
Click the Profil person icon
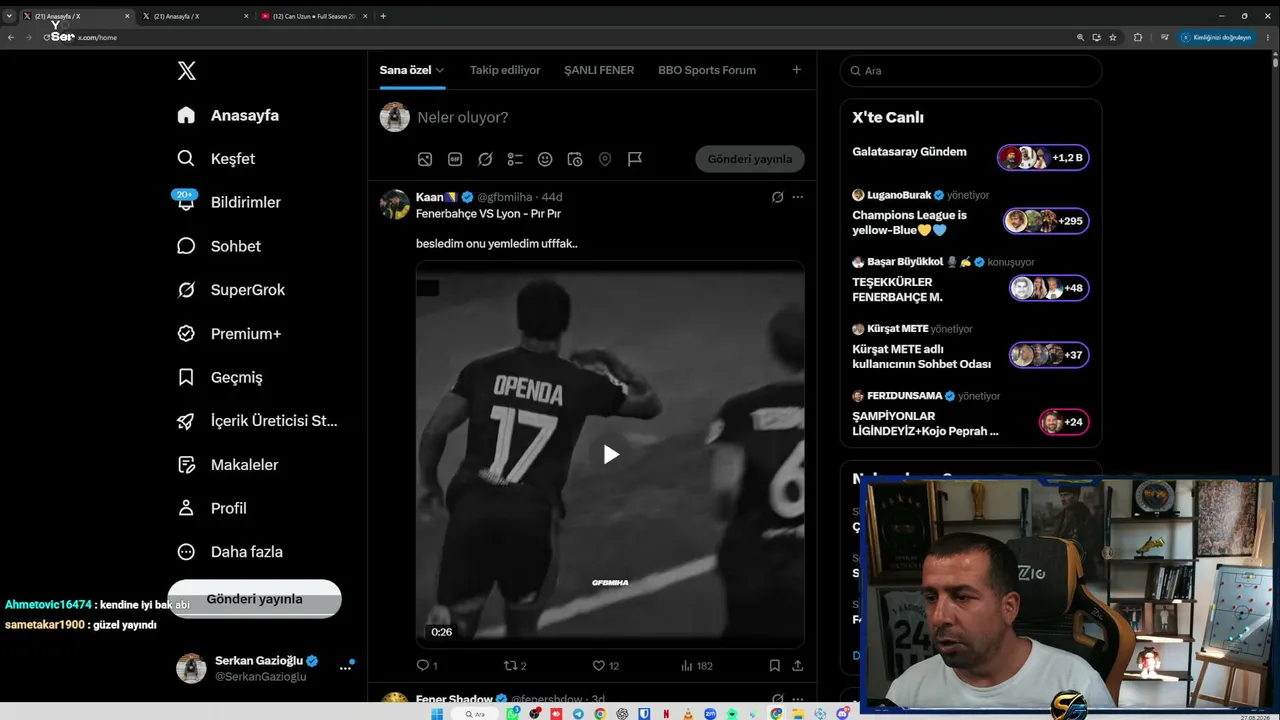pos(186,508)
